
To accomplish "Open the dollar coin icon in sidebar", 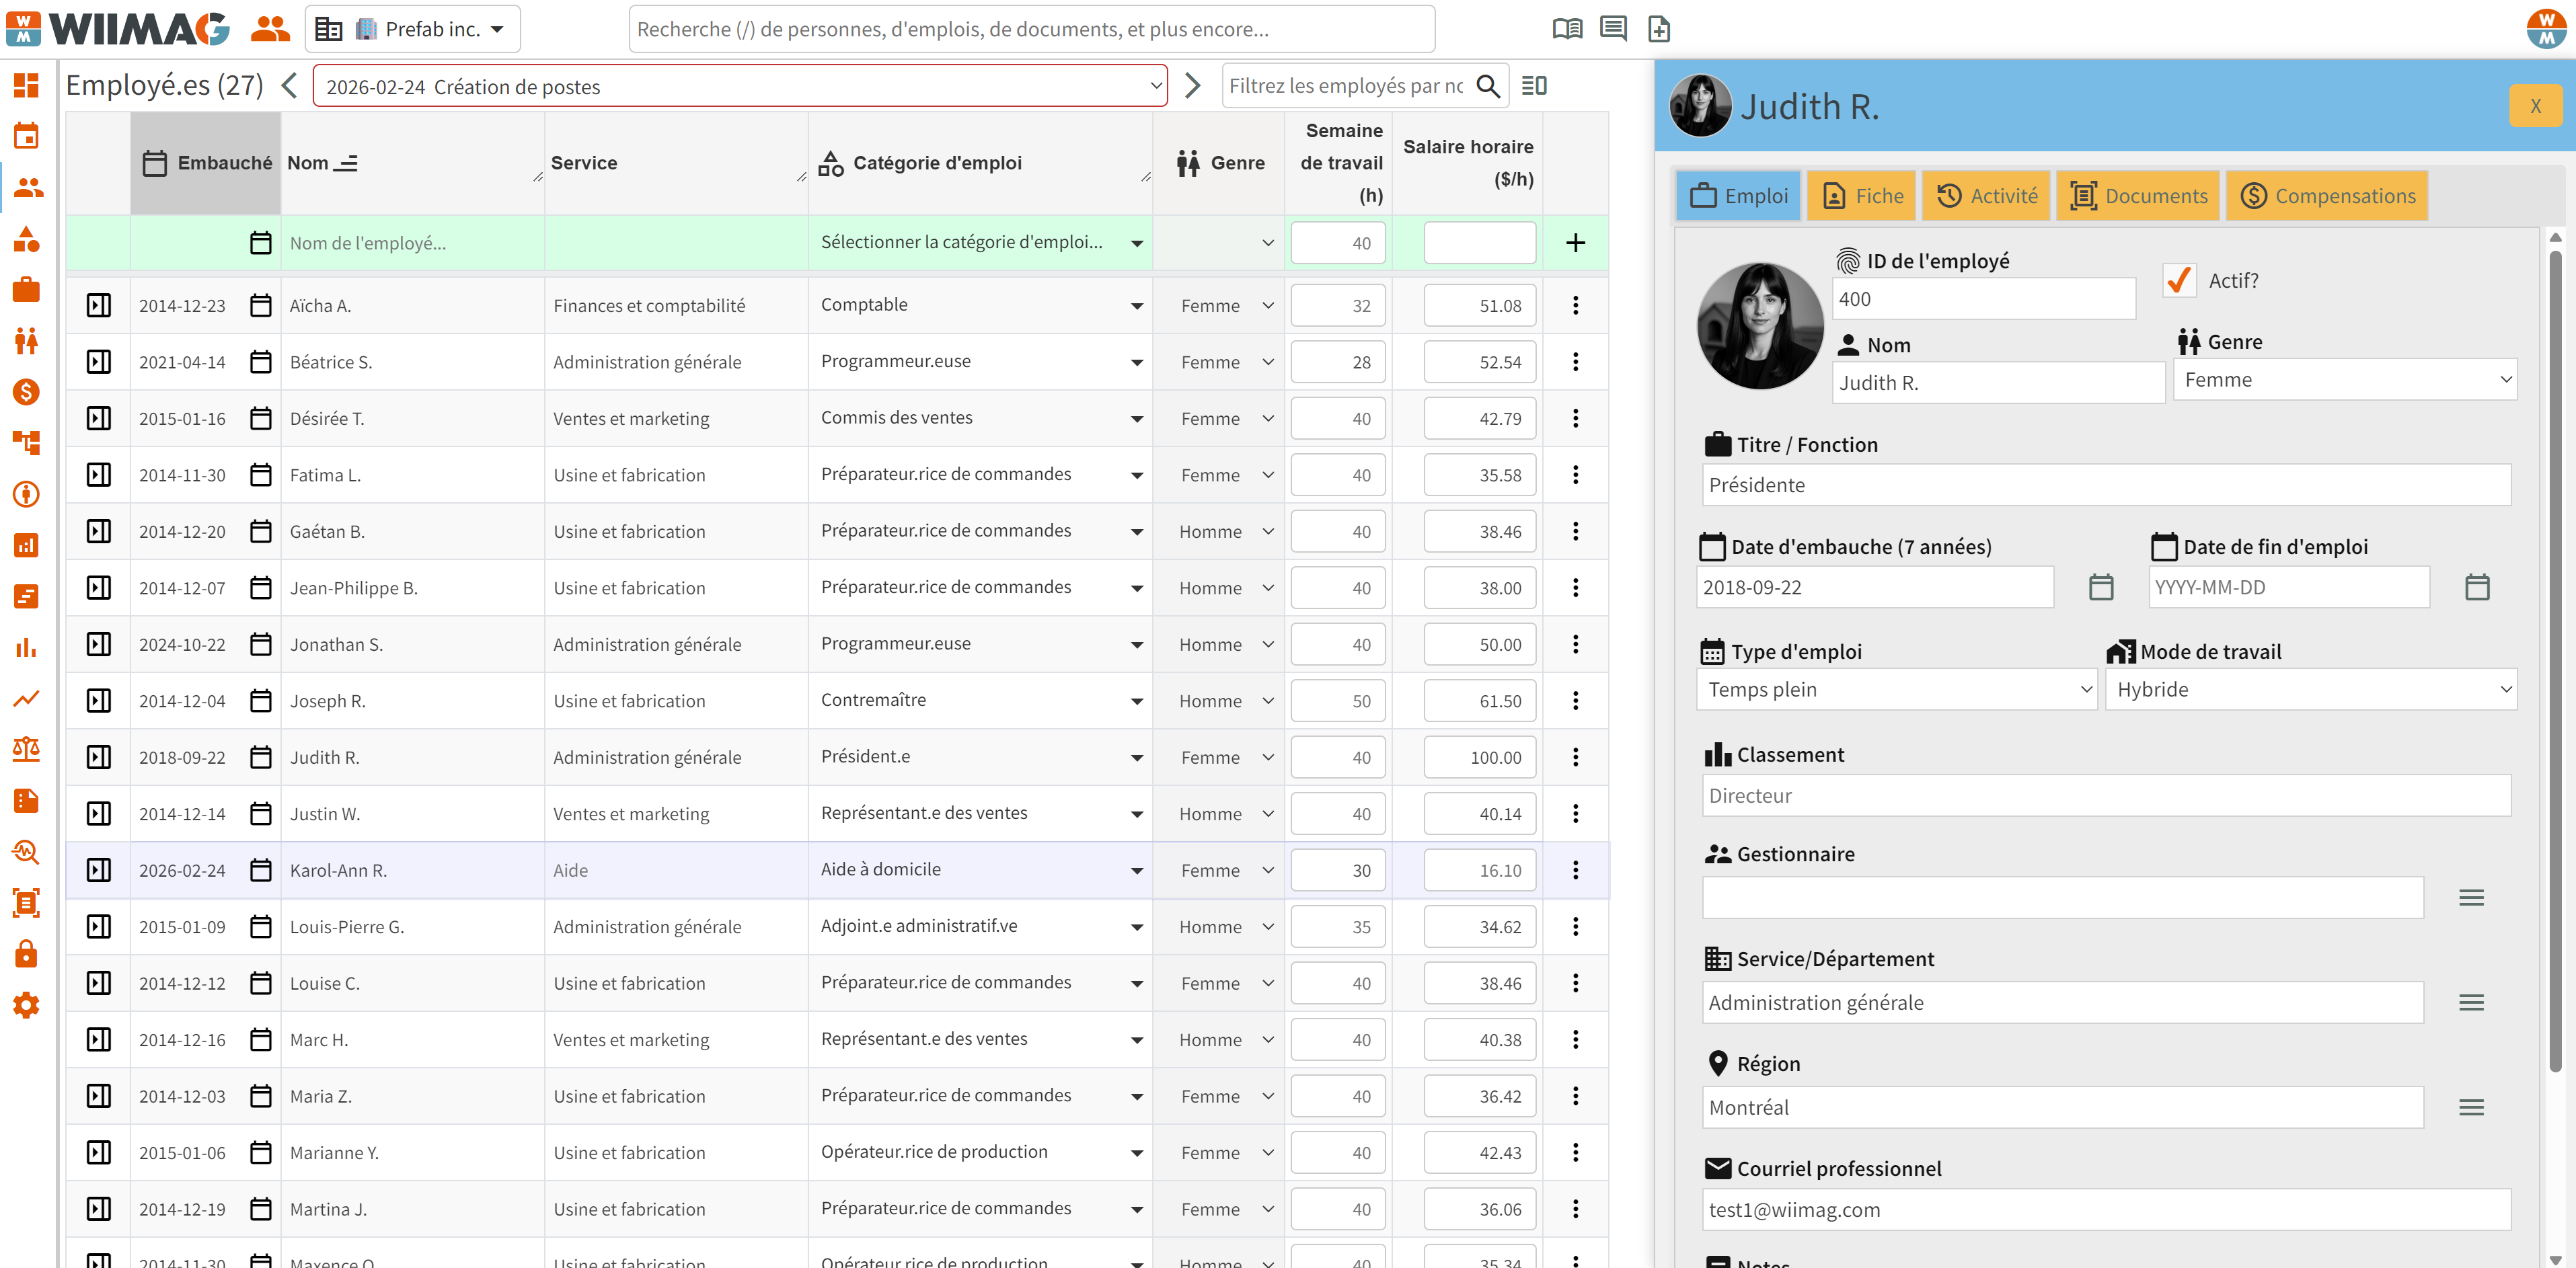I will tap(26, 392).
